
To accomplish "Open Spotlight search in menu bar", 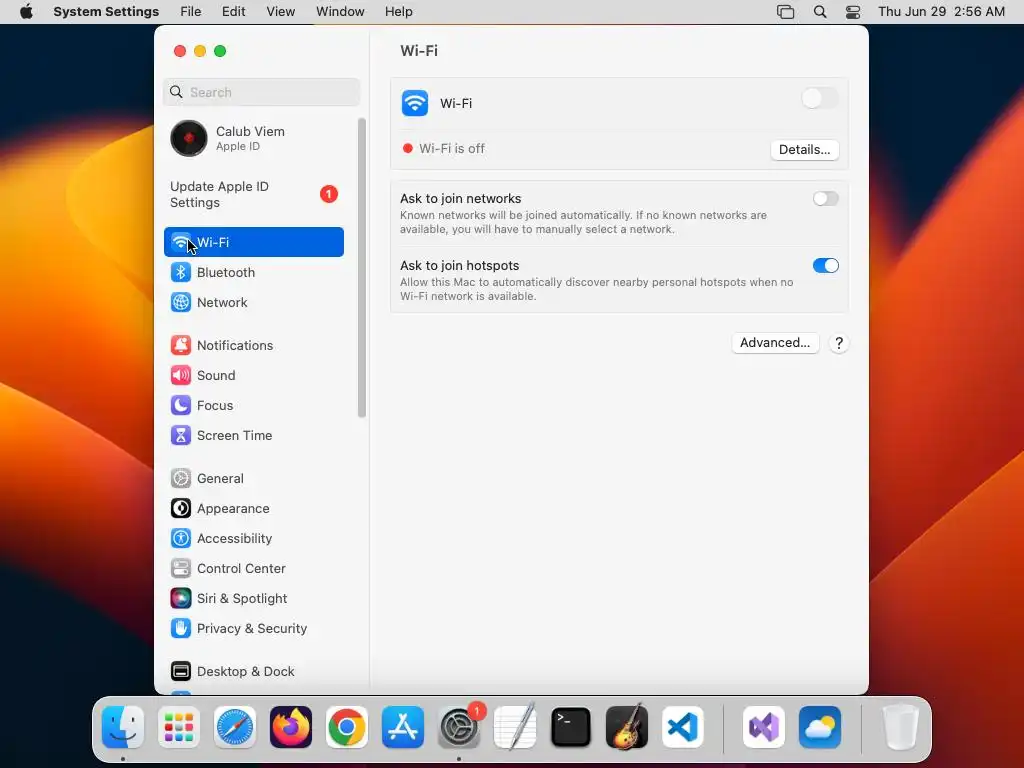I will (x=820, y=12).
